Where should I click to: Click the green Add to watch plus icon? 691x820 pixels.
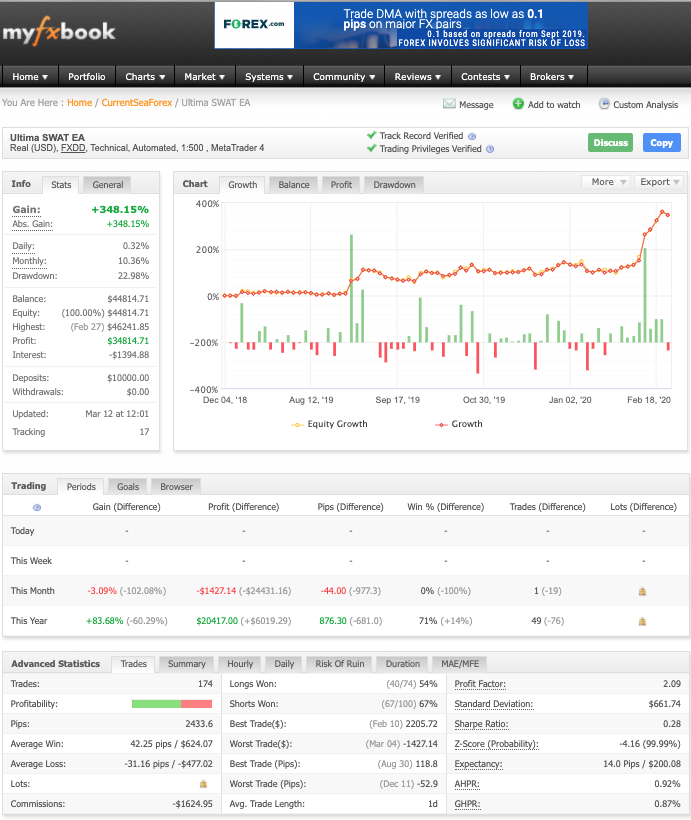click(518, 104)
